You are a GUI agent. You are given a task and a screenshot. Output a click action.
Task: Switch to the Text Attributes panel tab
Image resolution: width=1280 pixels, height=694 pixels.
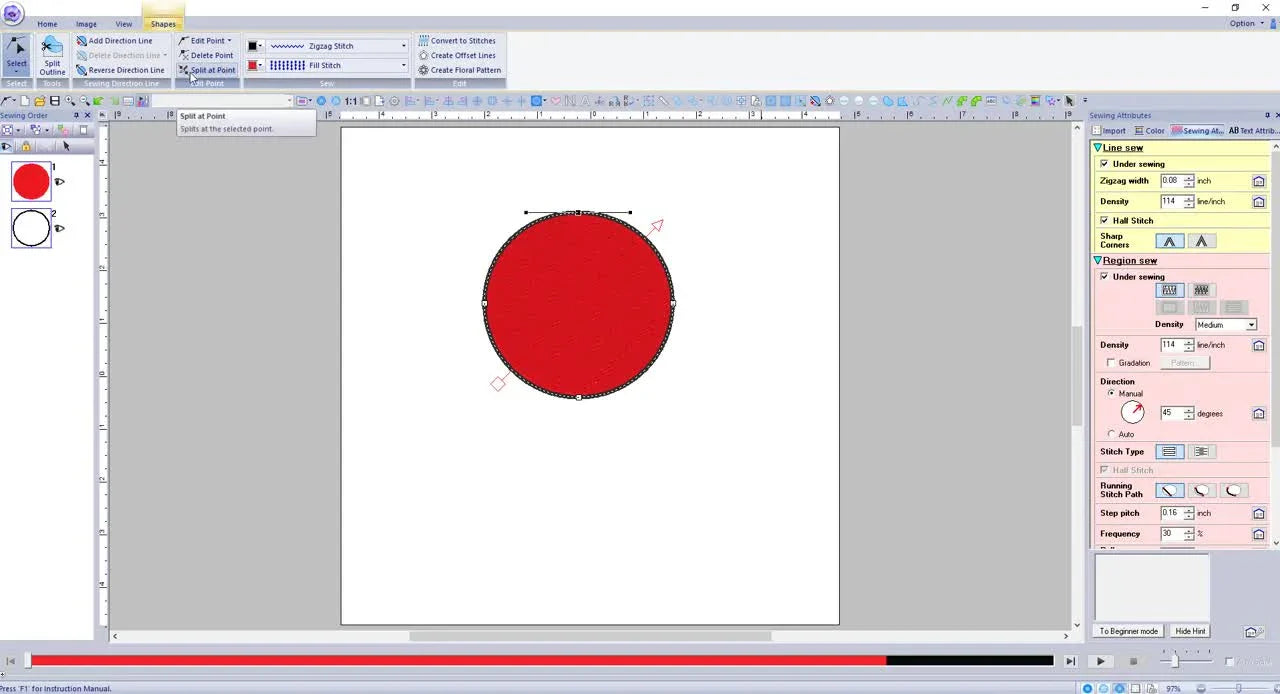pyautogui.click(x=1253, y=131)
